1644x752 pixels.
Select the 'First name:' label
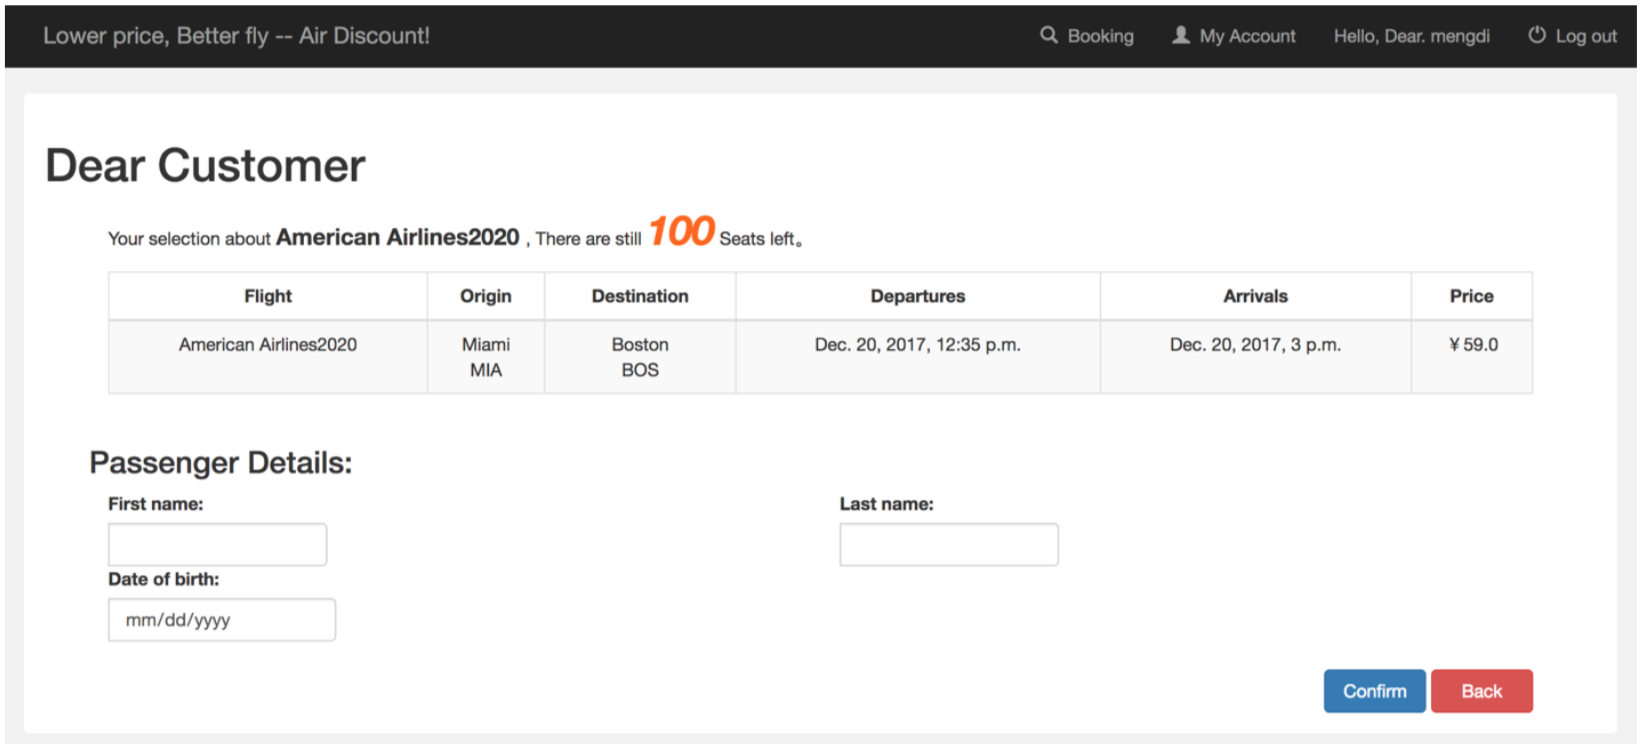pos(156,504)
